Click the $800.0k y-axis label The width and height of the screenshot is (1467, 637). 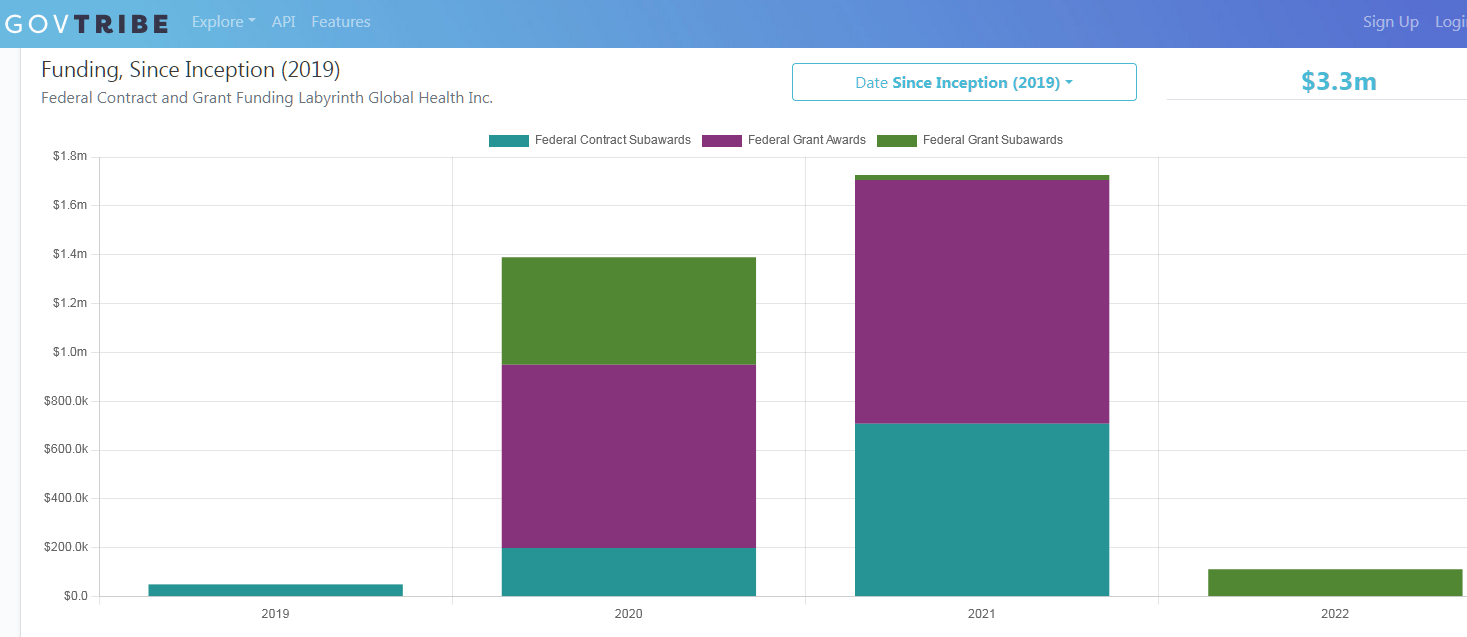[x=66, y=401]
